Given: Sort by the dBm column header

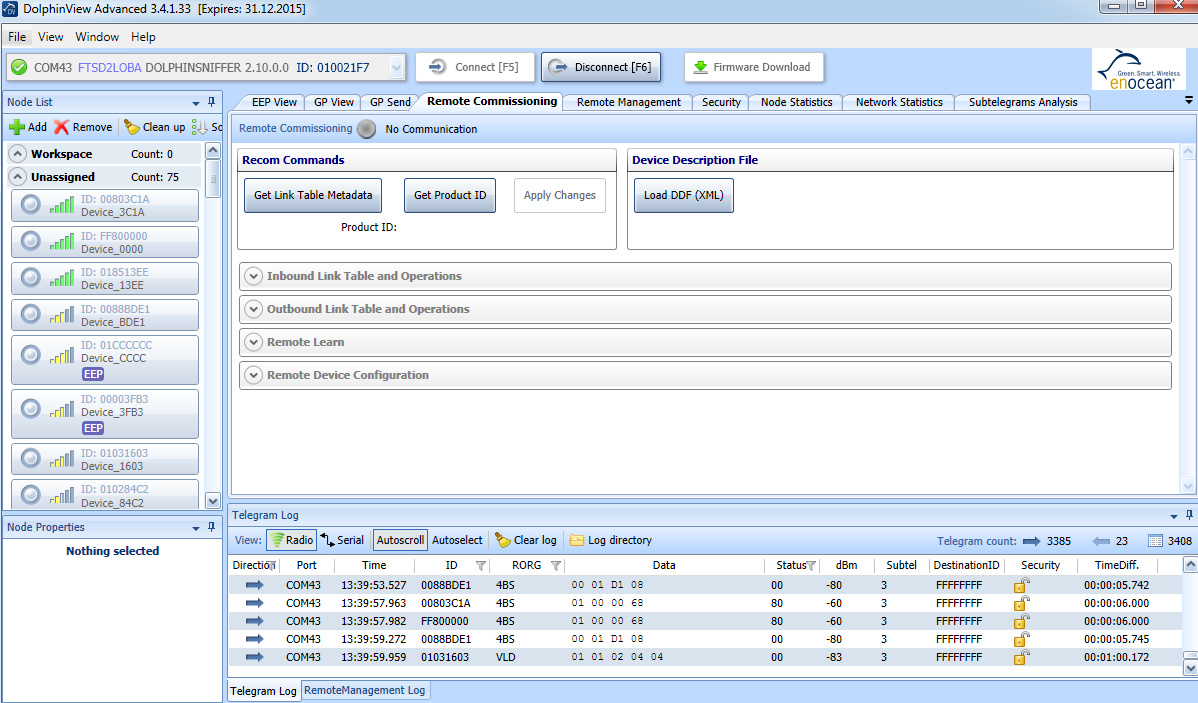Looking at the screenshot, I should tap(847, 565).
